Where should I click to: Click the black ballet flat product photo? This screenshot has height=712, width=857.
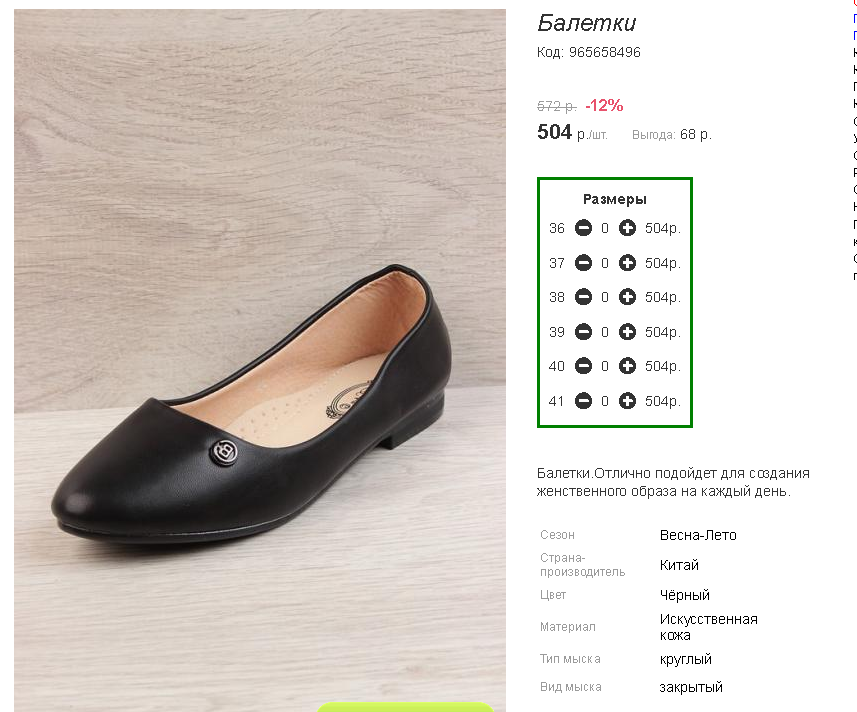click(260, 360)
